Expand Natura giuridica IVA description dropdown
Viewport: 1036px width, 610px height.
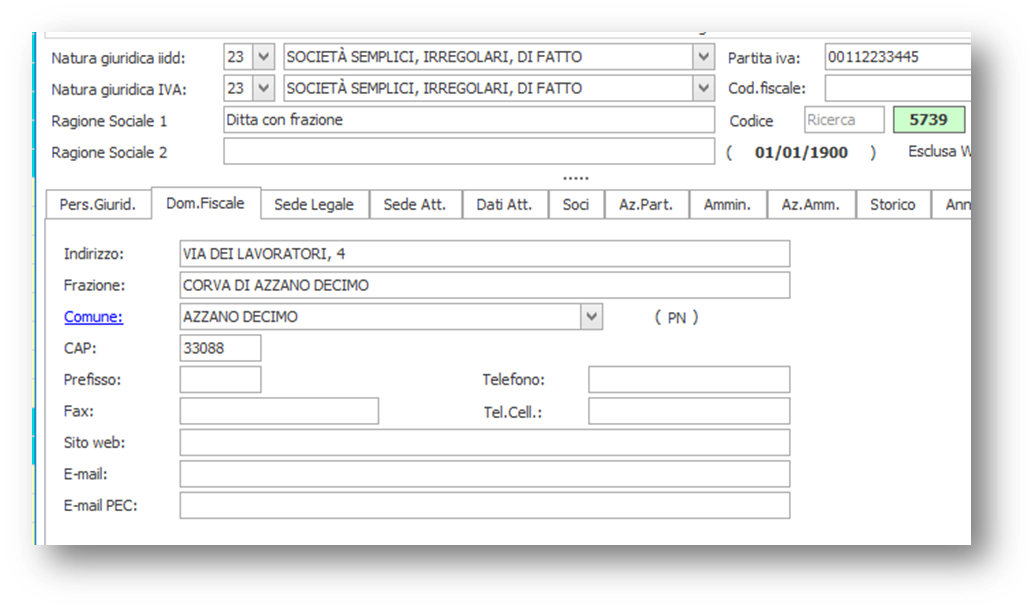click(x=704, y=88)
